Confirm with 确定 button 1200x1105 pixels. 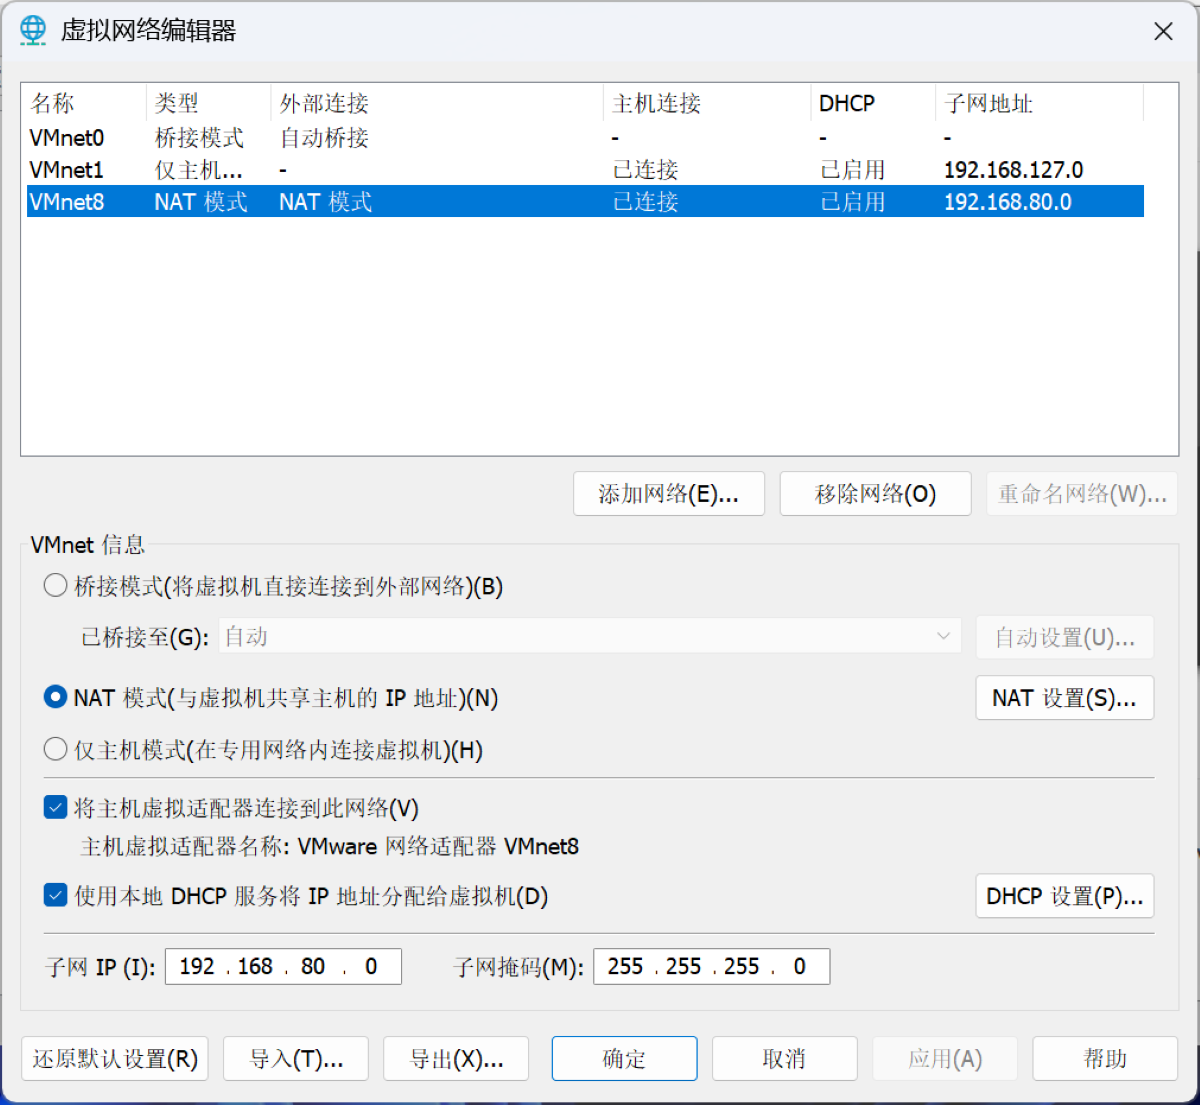coord(625,1059)
